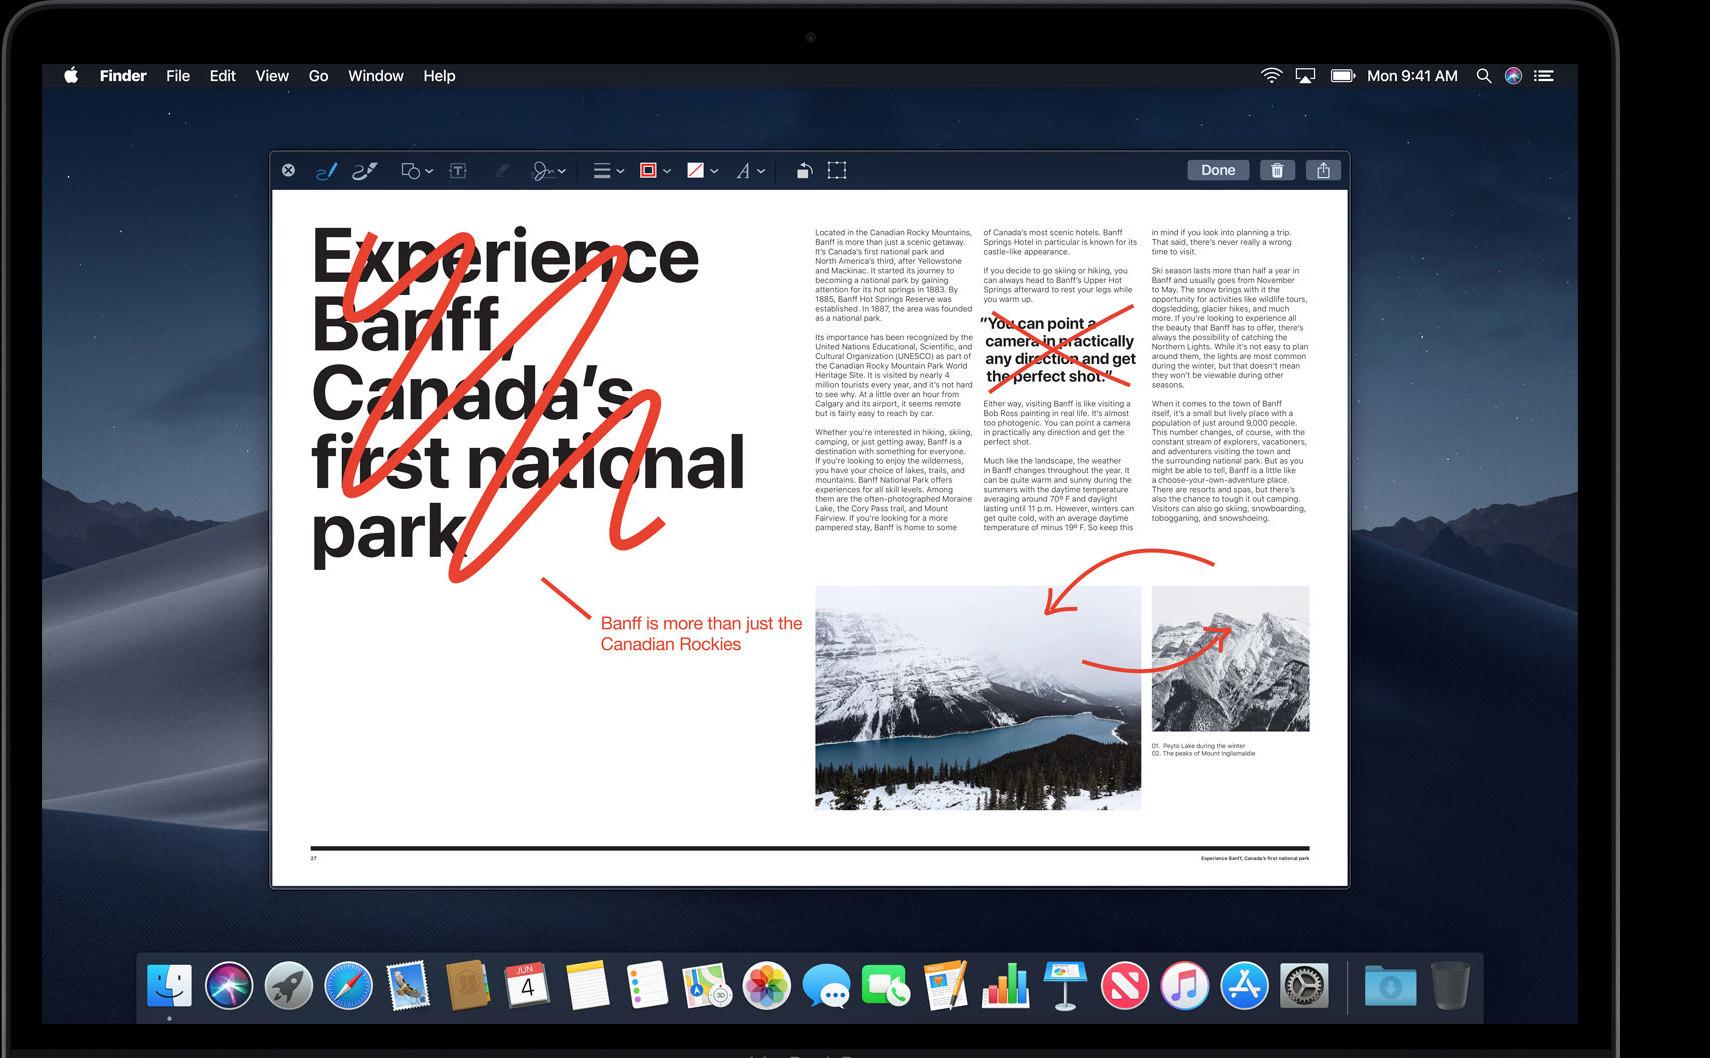Screen dimensions: 1710x1058
Task: Open Mail stamp icon in Dock
Action: [408, 986]
